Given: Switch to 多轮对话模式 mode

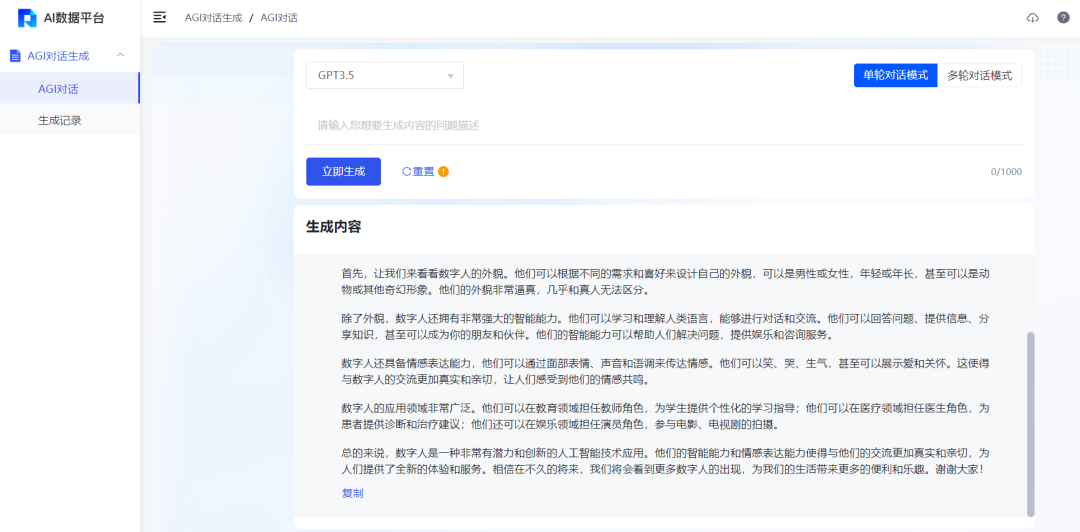Looking at the screenshot, I should click(x=979, y=75).
